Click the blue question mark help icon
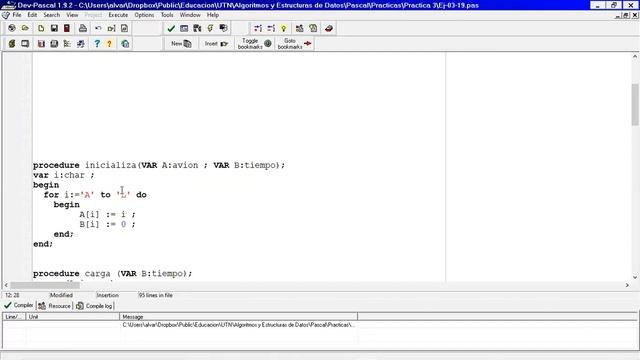Viewport: 640px width, 360px height. 97,44
